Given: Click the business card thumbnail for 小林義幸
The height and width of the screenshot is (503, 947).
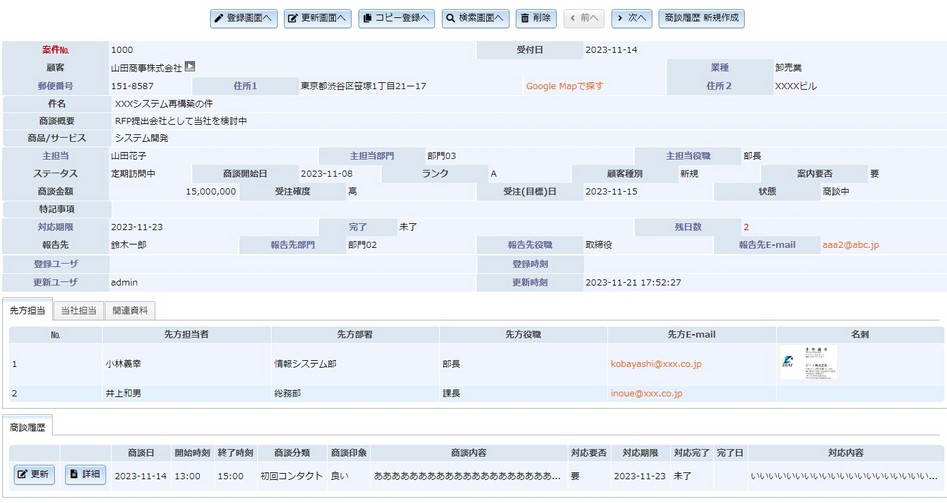Looking at the screenshot, I should click(808, 363).
